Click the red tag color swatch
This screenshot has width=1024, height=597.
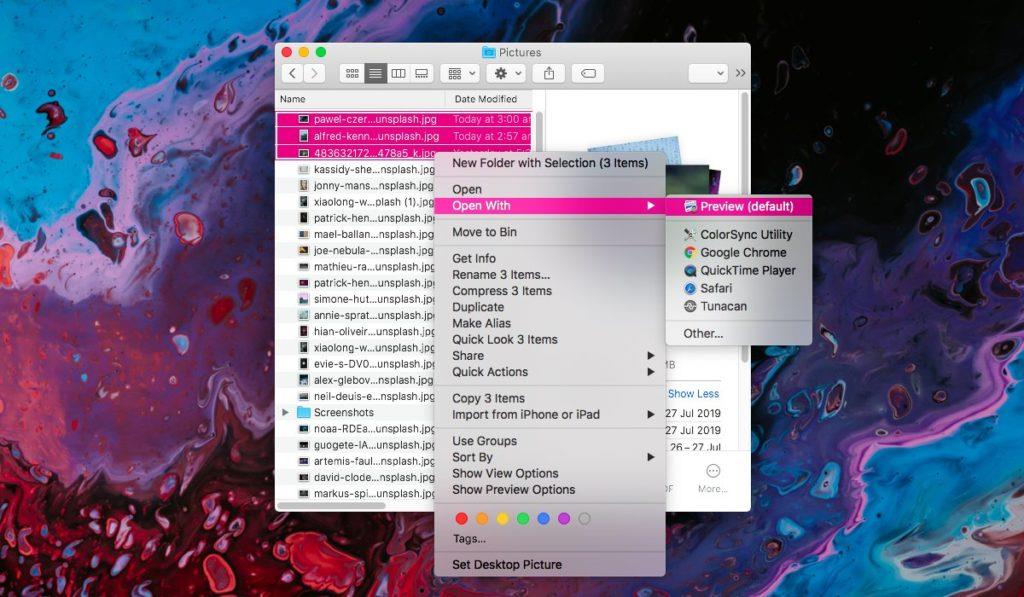459,518
